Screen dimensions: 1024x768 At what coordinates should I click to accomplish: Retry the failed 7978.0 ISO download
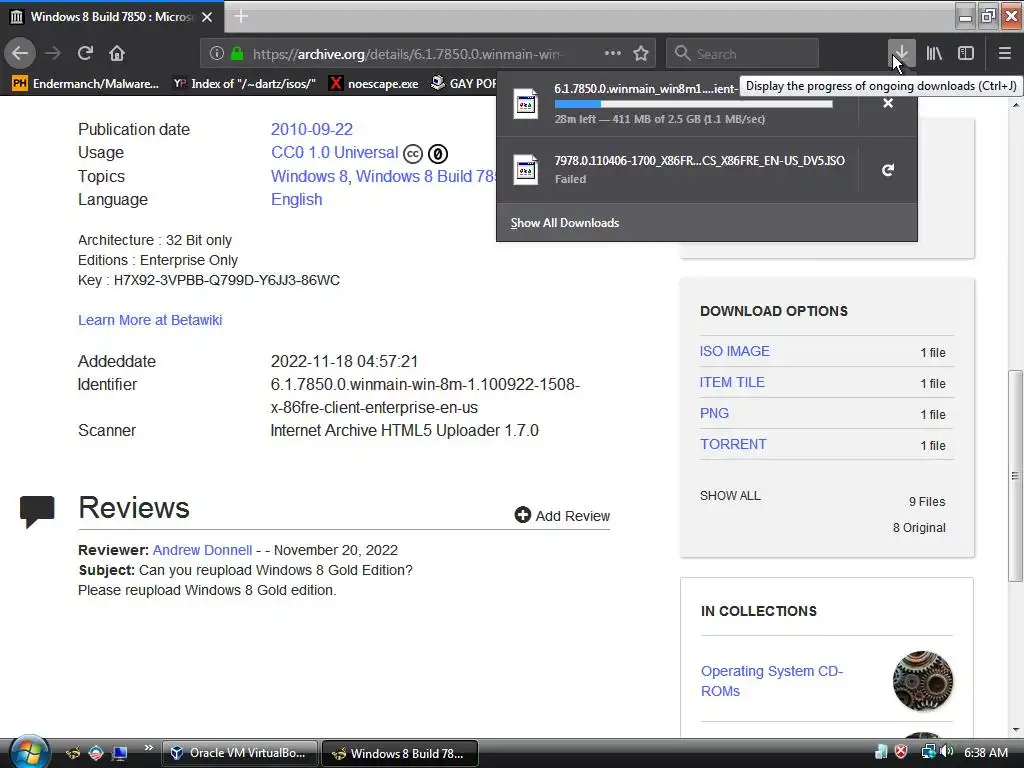(888, 170)
